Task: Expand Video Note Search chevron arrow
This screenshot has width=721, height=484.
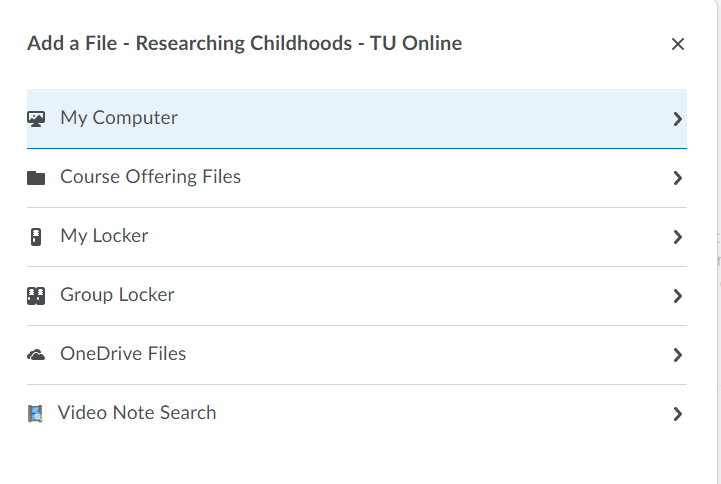Action: coord(677,414)
